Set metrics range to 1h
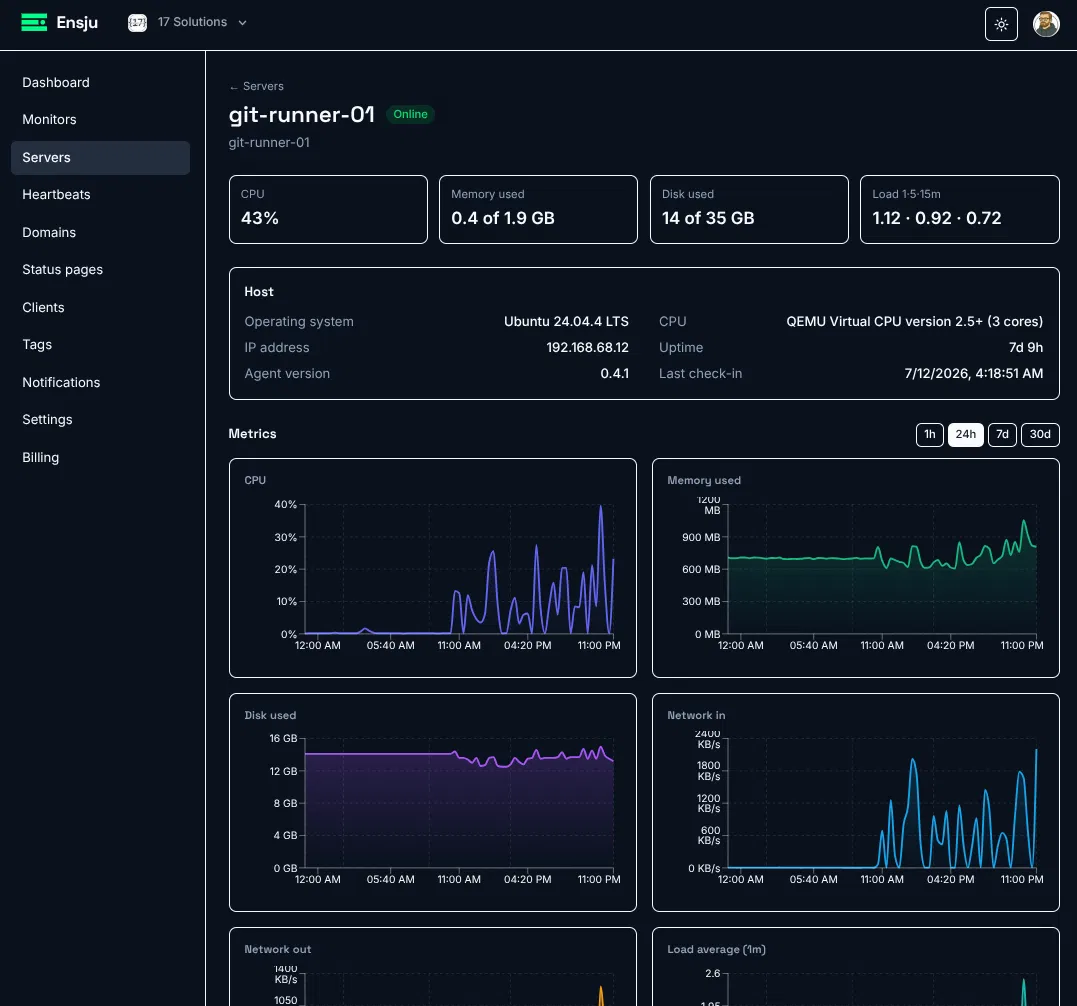This screenshot has height=1006, width=1077. 929,435
